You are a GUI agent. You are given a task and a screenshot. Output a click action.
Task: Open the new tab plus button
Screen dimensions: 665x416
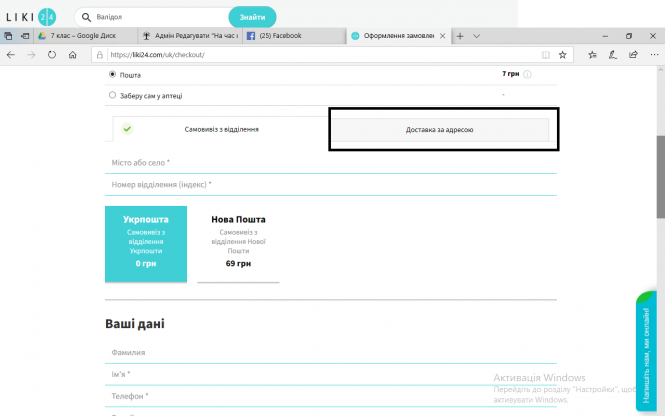pyautogui.click(x=459, y=36)
